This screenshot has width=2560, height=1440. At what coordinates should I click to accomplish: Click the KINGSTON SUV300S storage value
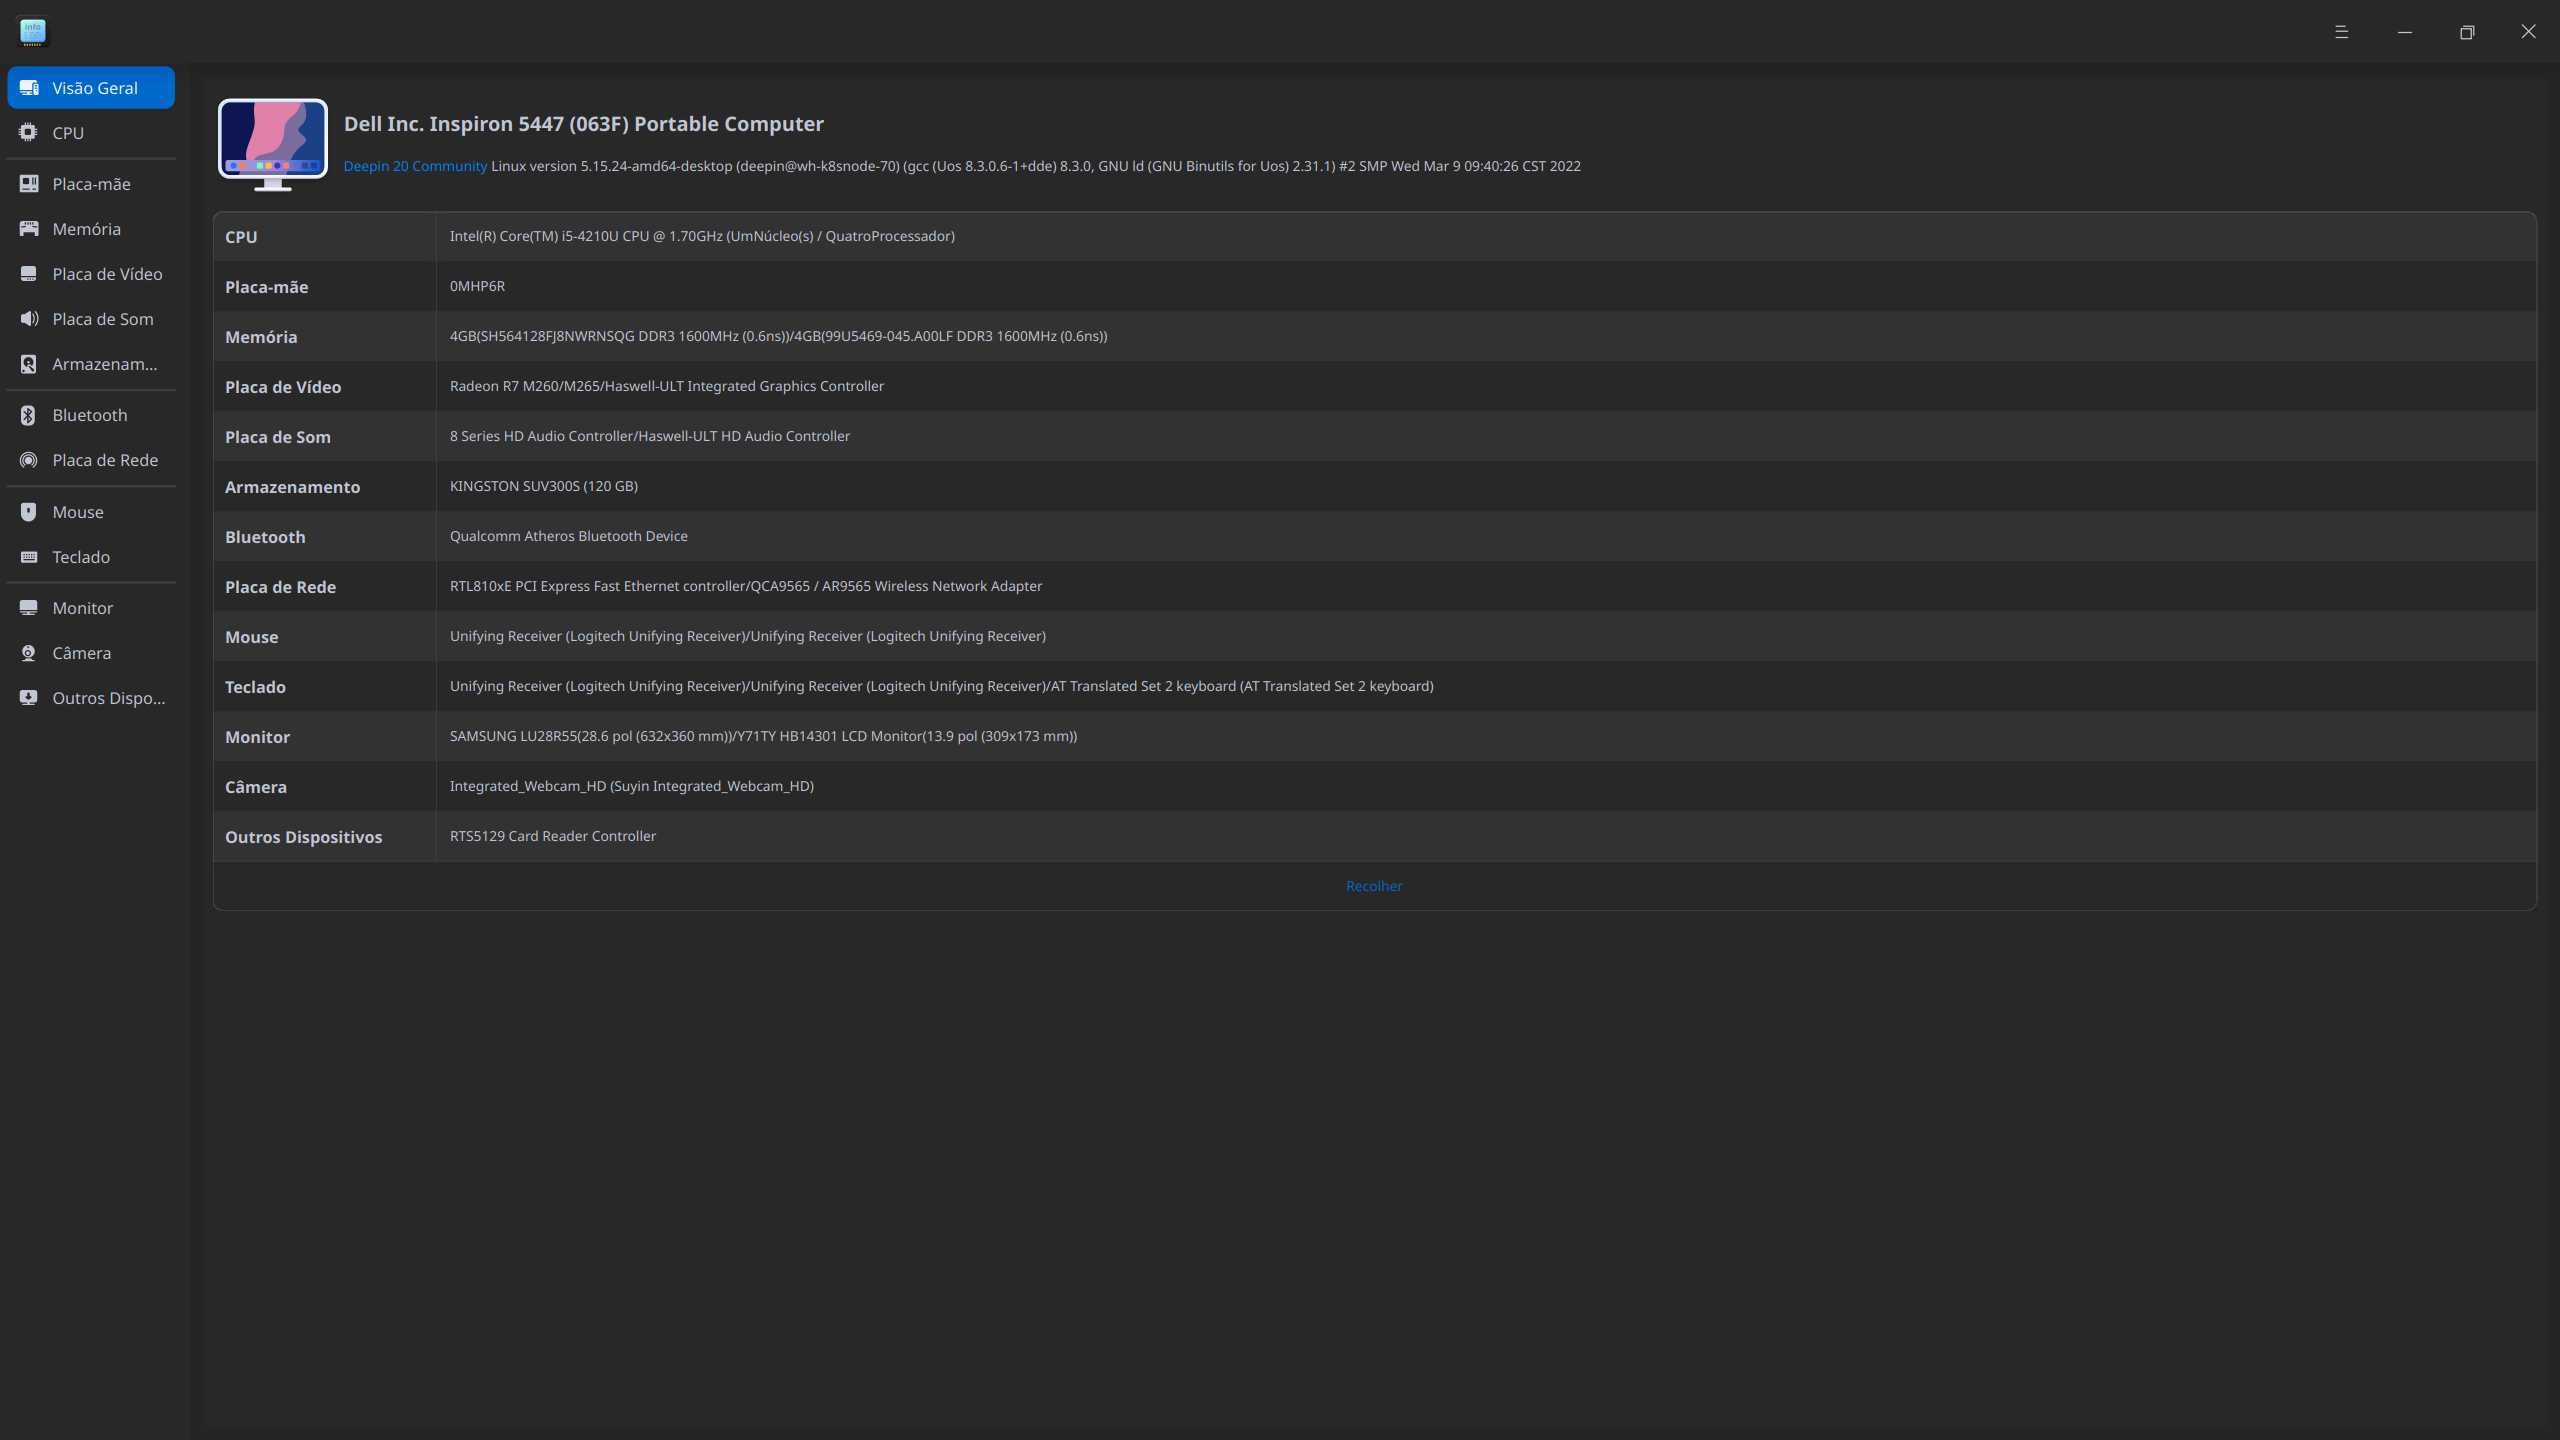tap(544, 486)
